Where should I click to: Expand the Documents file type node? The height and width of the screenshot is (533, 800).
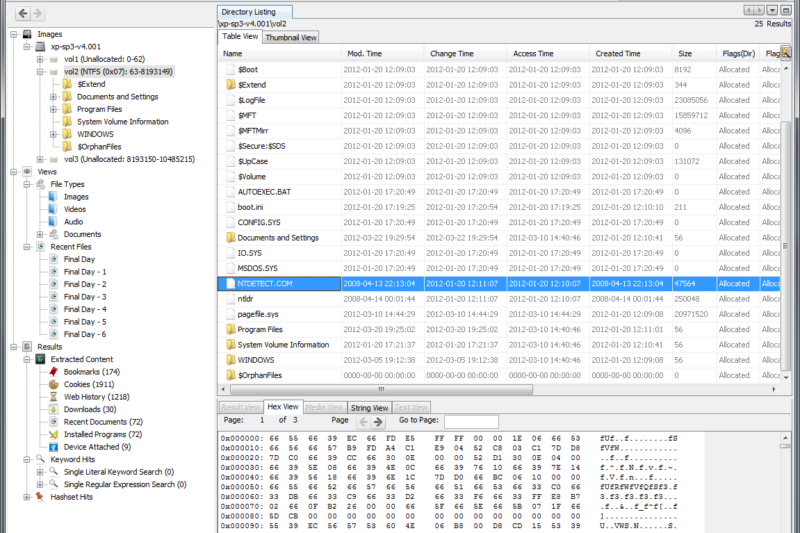[40, 234]
